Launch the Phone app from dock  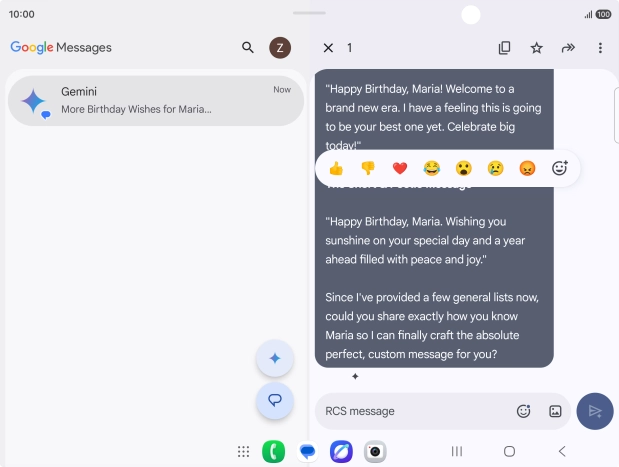pyautogui.click(x=273, y=452)
